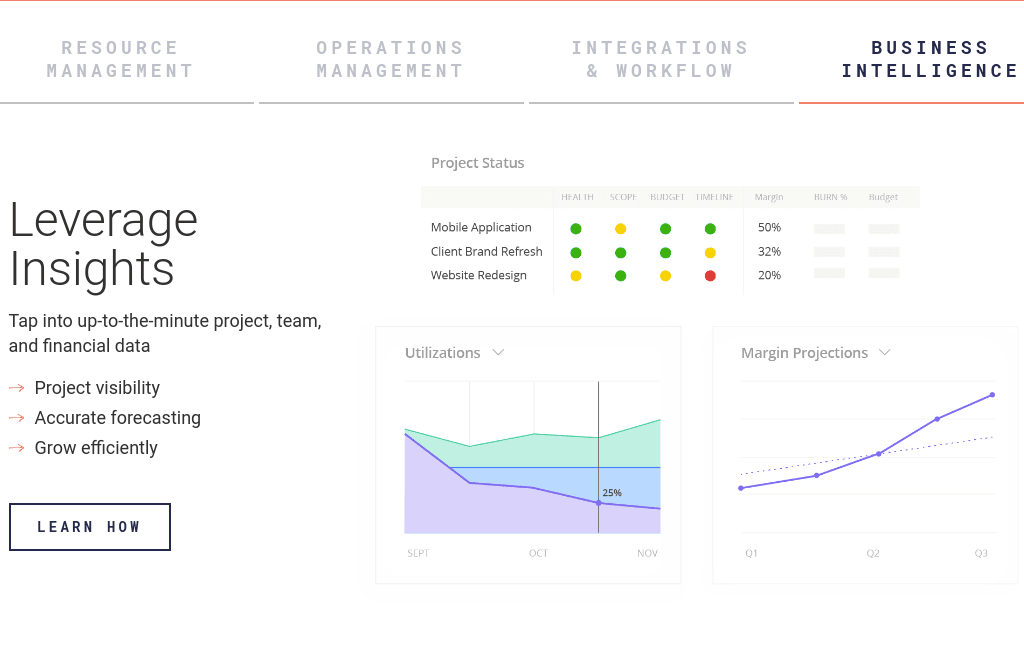
Task: Click the Grow efficiently list item text
Action: (96, 448)
